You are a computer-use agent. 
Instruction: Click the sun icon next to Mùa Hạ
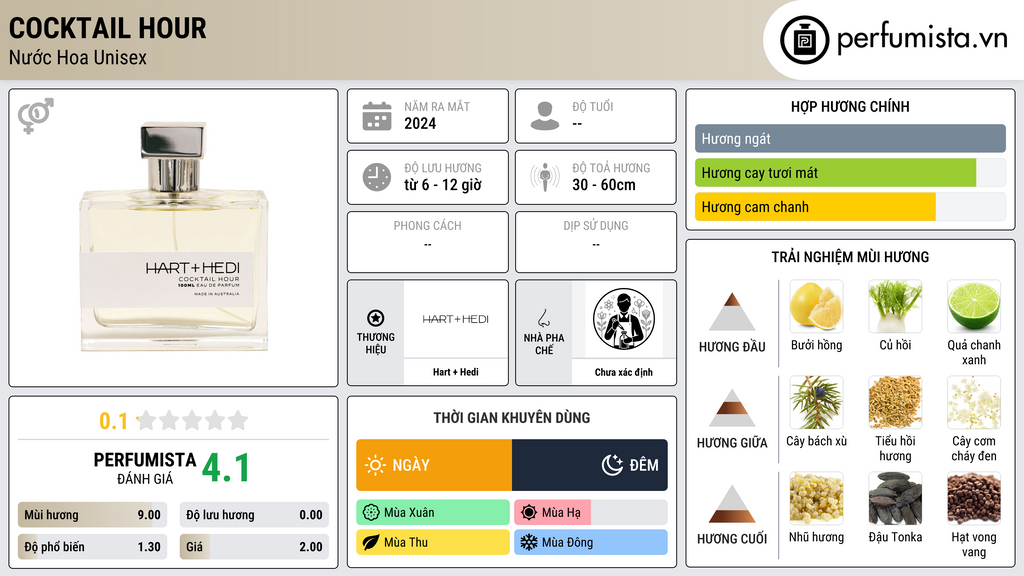[529, 513]
